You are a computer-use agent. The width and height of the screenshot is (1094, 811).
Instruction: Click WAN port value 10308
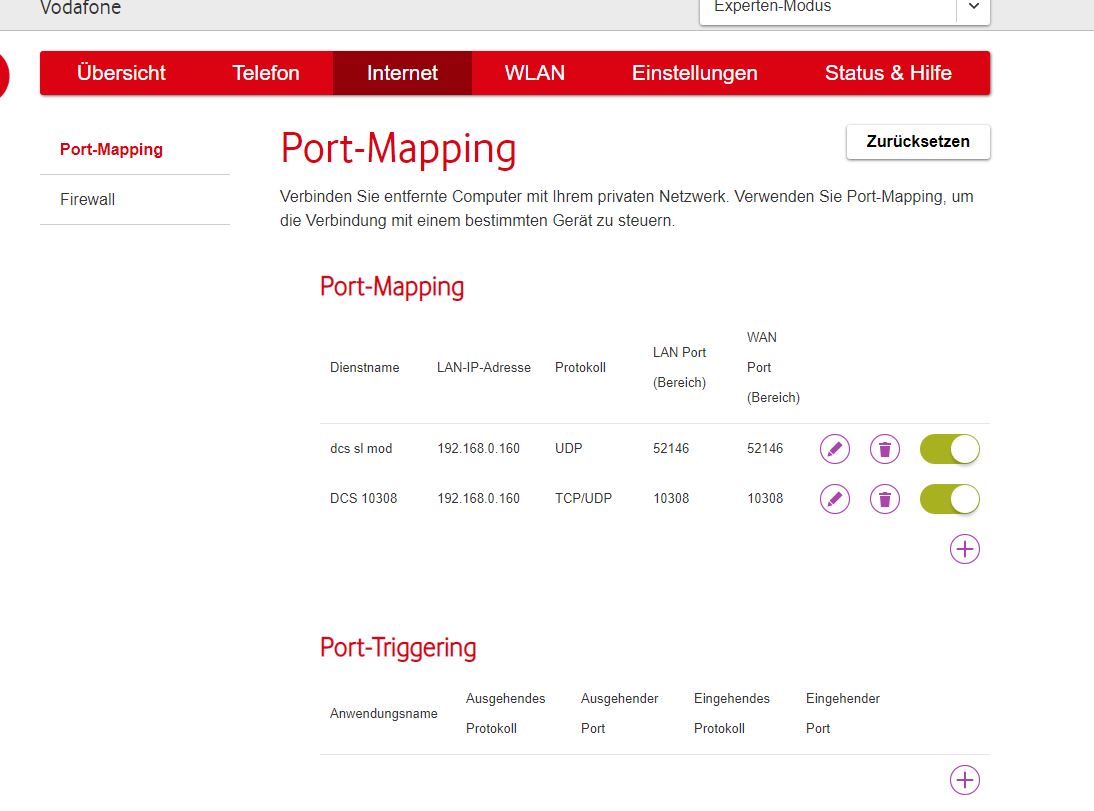coord(765,498)
